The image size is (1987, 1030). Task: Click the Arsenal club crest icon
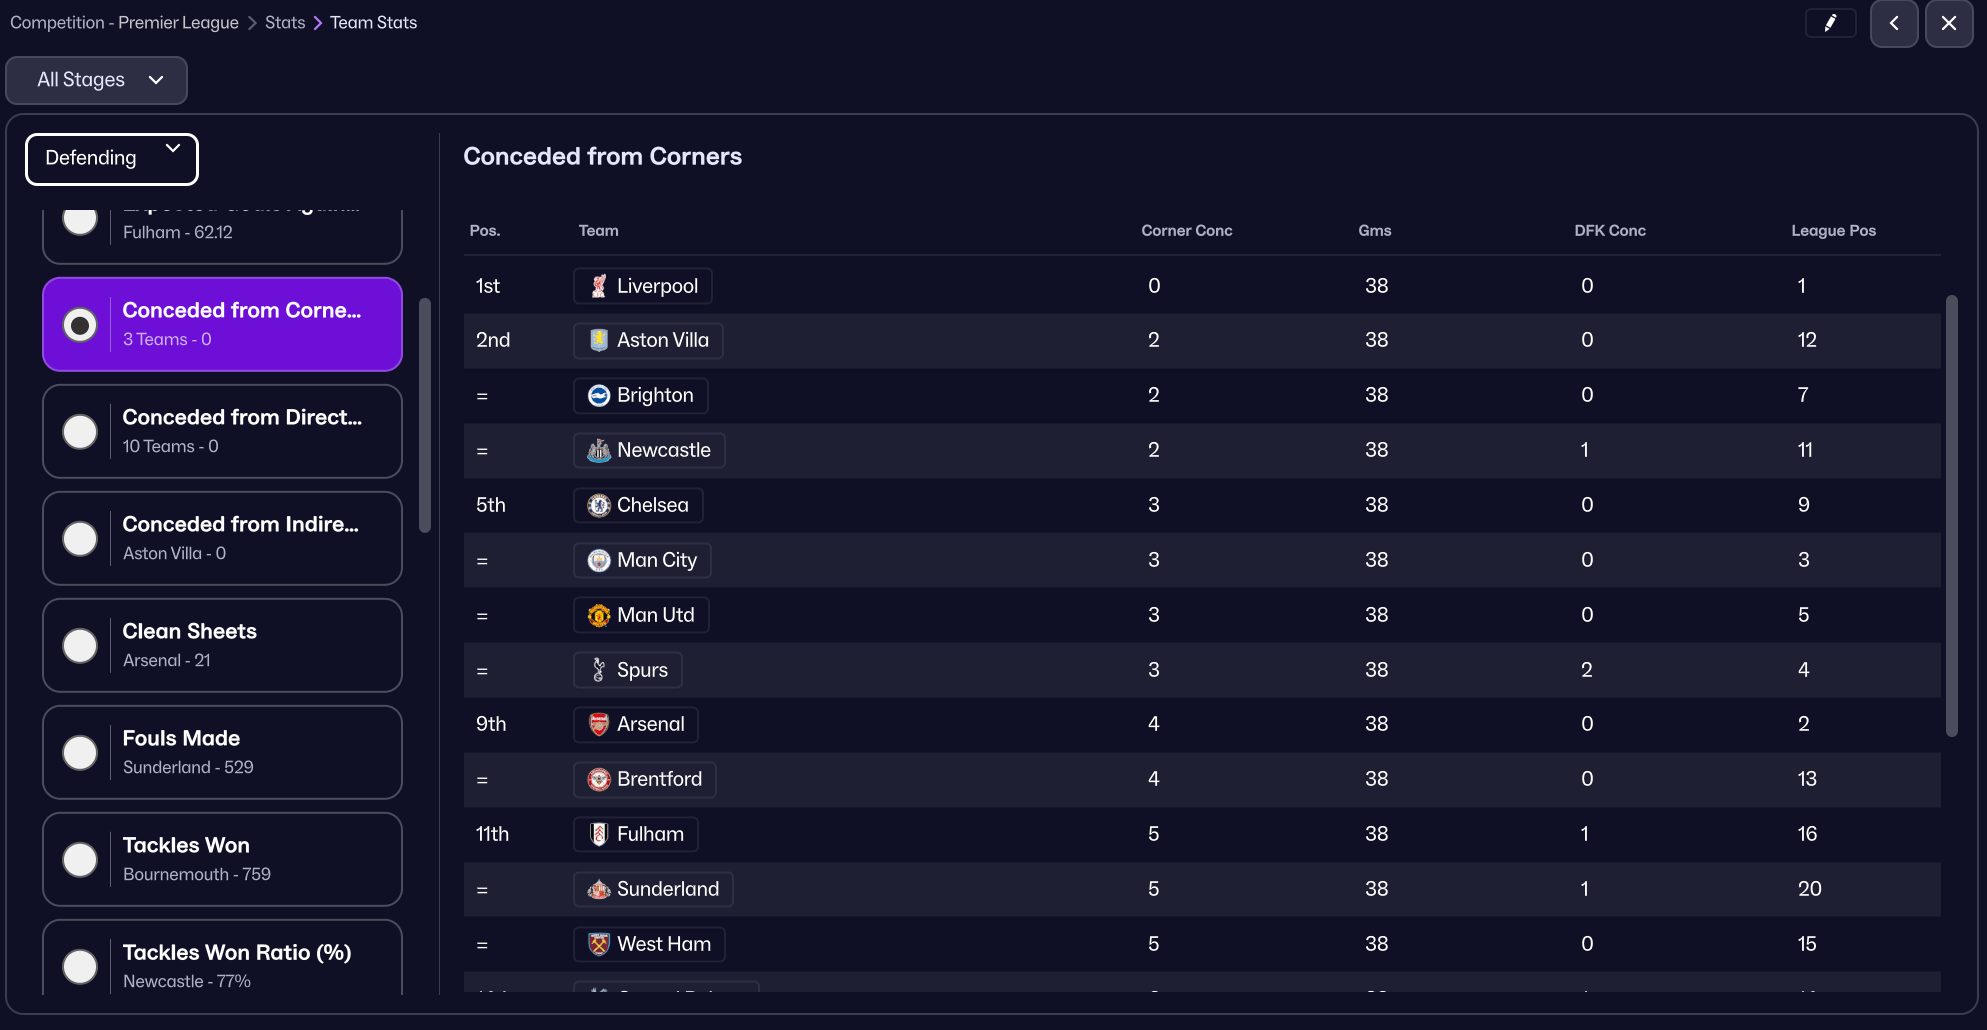599,725
